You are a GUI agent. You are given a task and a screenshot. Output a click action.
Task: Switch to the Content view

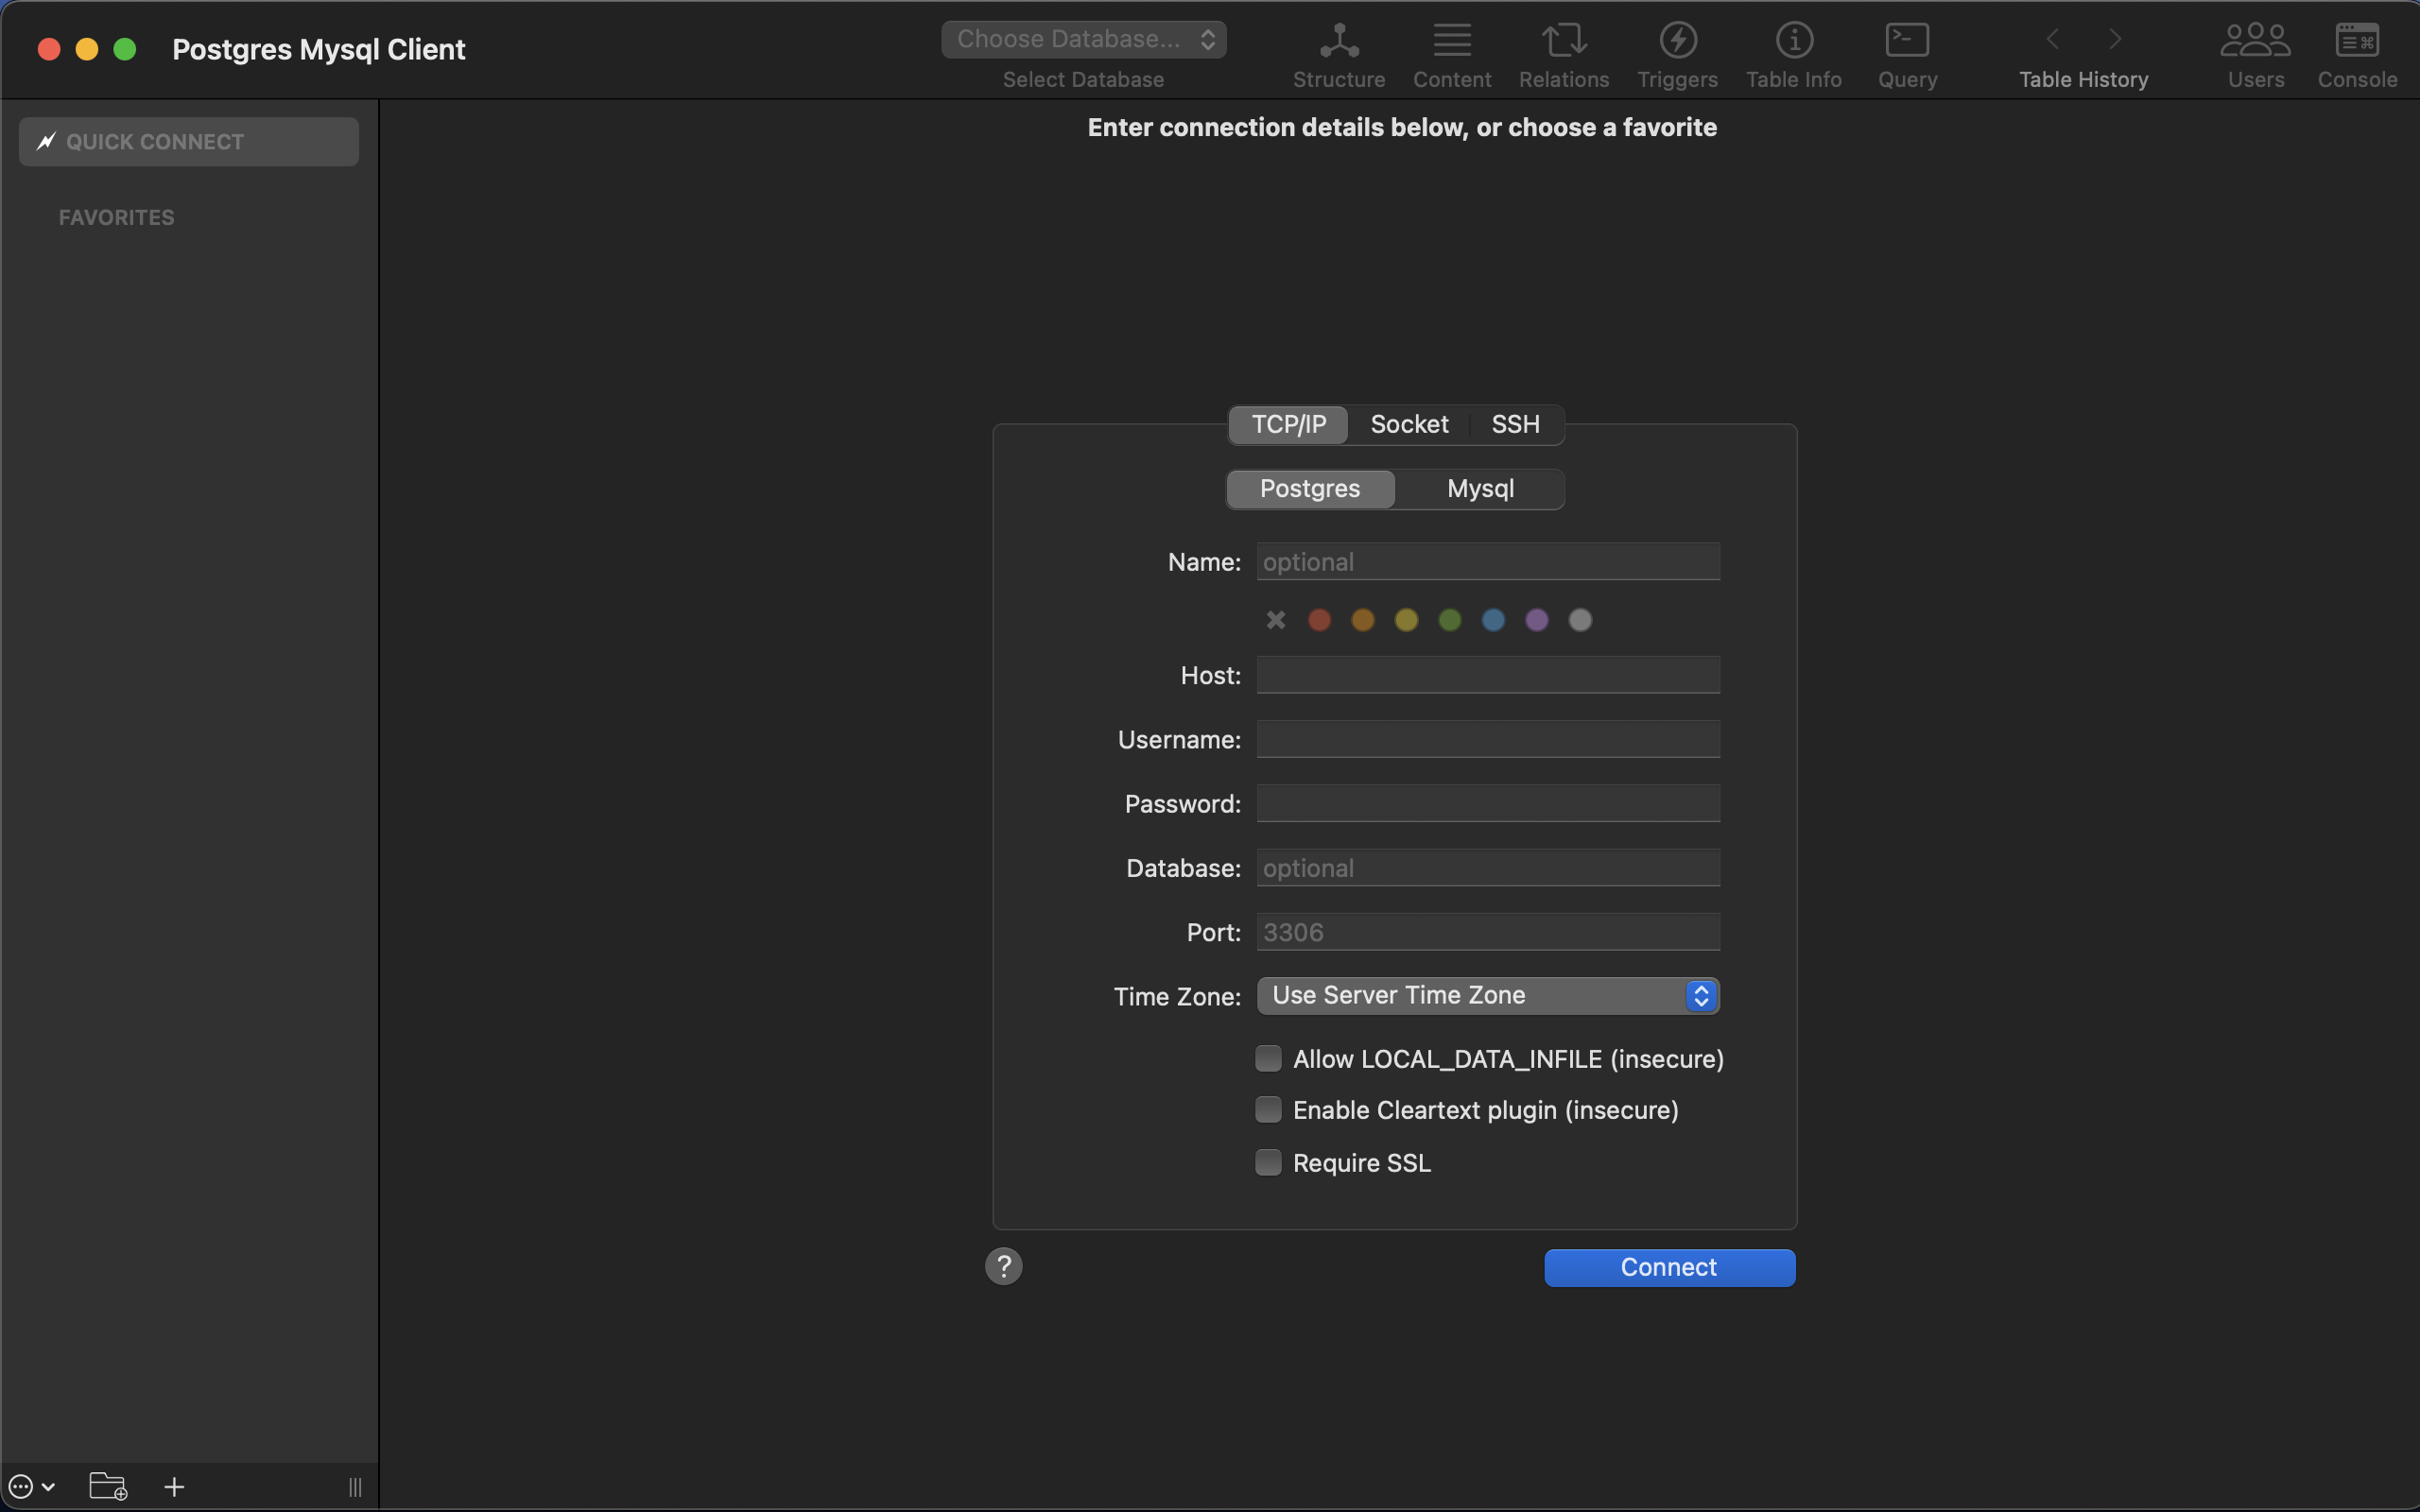tap(1450, 52)
